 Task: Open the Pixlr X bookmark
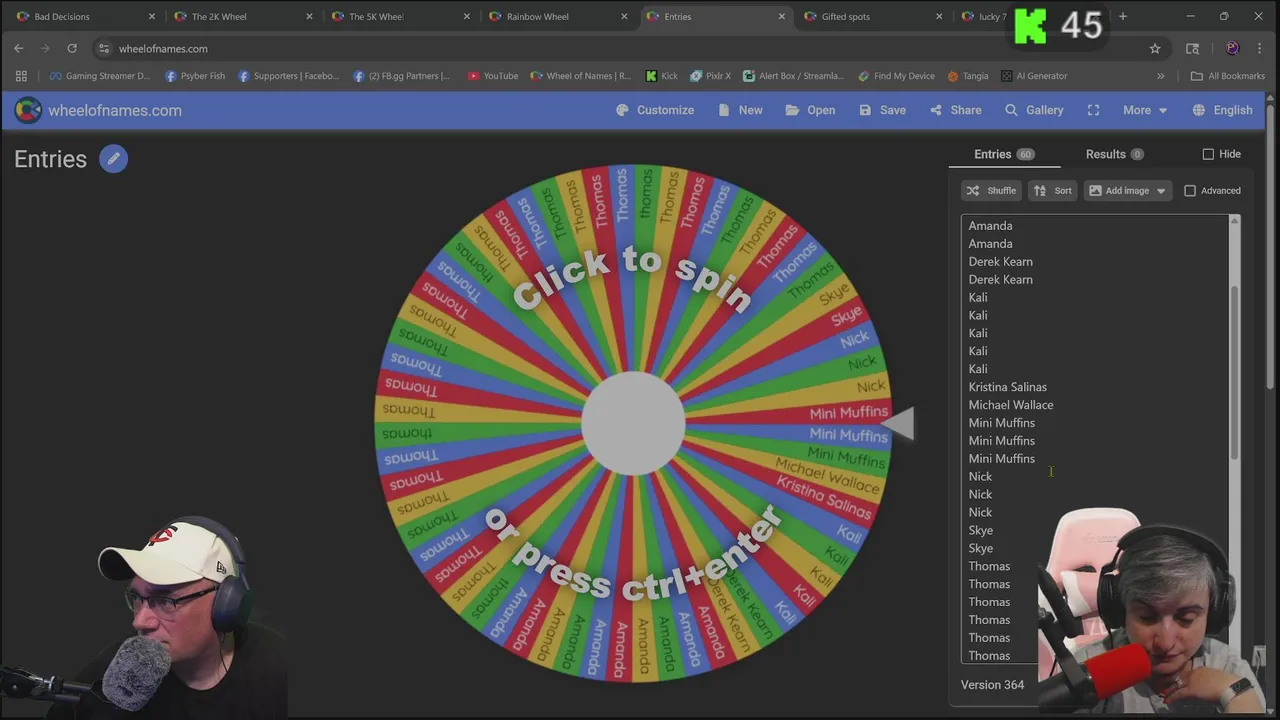tap(709, 76)
